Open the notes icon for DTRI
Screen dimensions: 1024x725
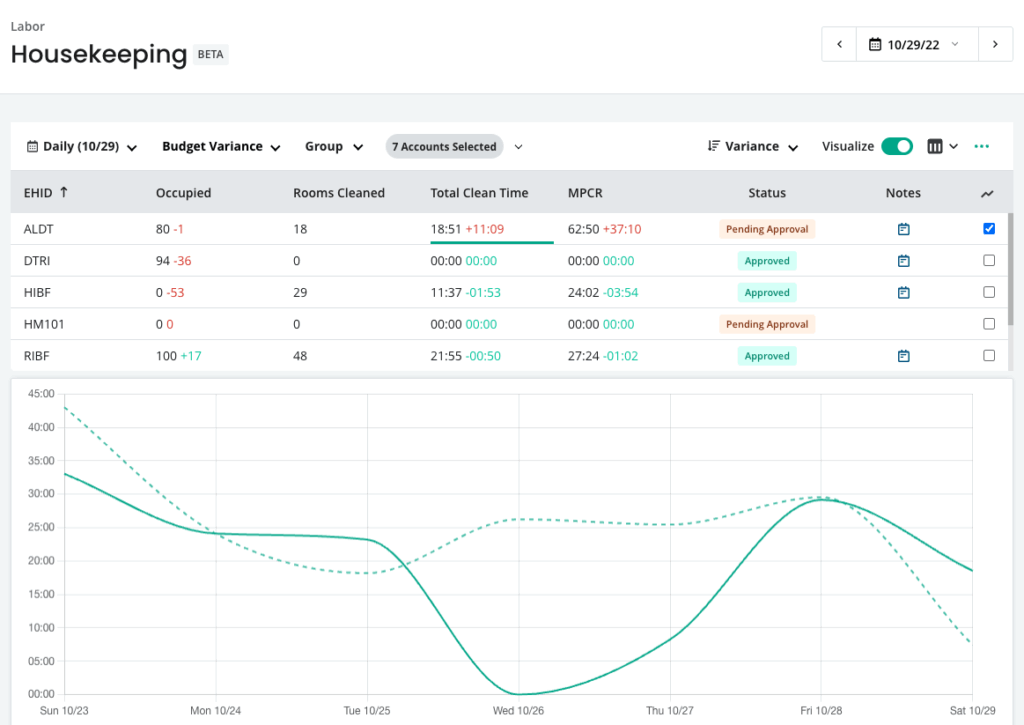click(x=903, y=261)
